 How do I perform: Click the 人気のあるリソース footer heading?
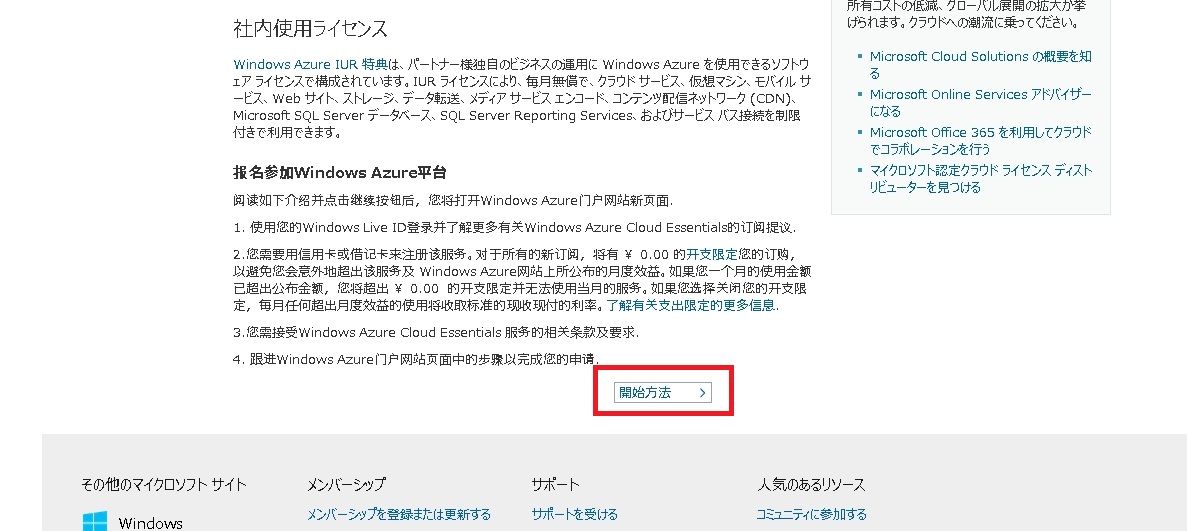pyautogui.click(x=811, y=484)
